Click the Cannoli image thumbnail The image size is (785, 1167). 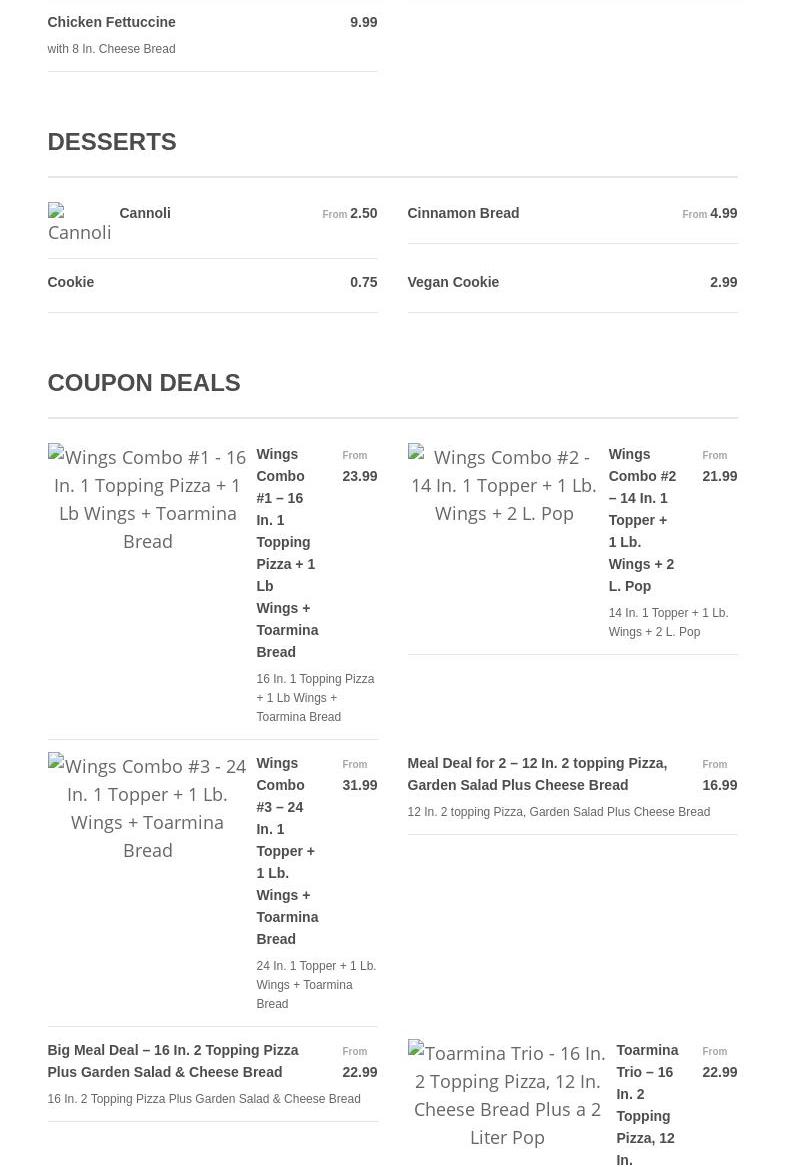(79, 223)
